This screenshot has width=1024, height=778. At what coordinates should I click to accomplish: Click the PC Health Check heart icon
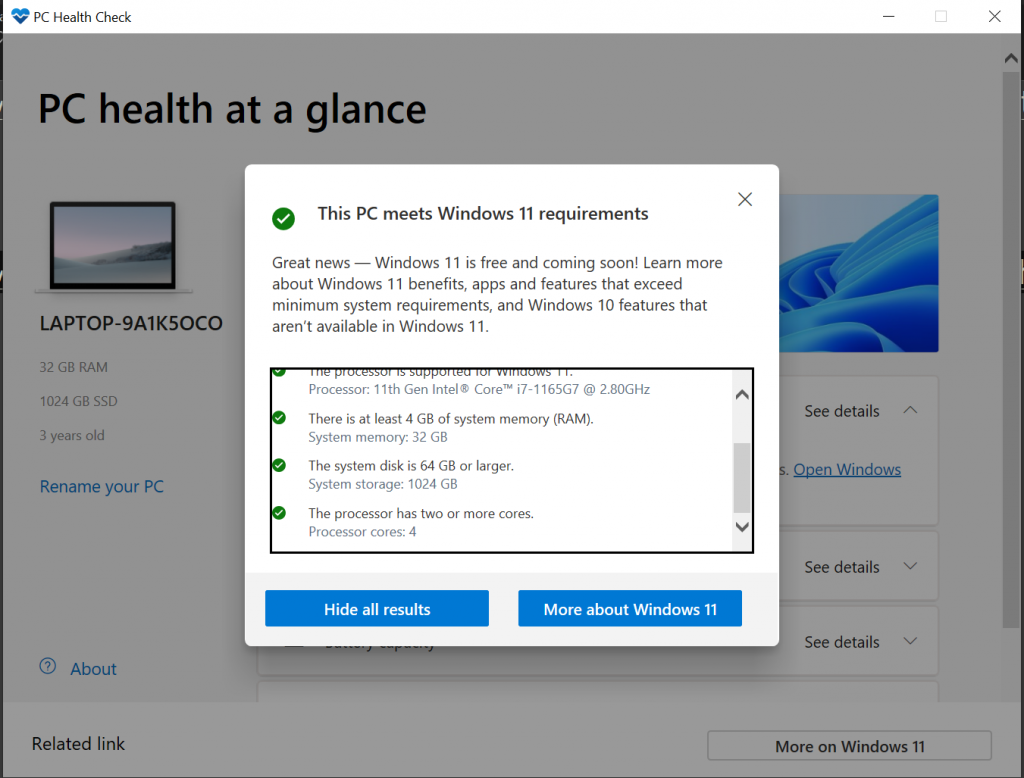pyautogui.click(x=20, y=16)
